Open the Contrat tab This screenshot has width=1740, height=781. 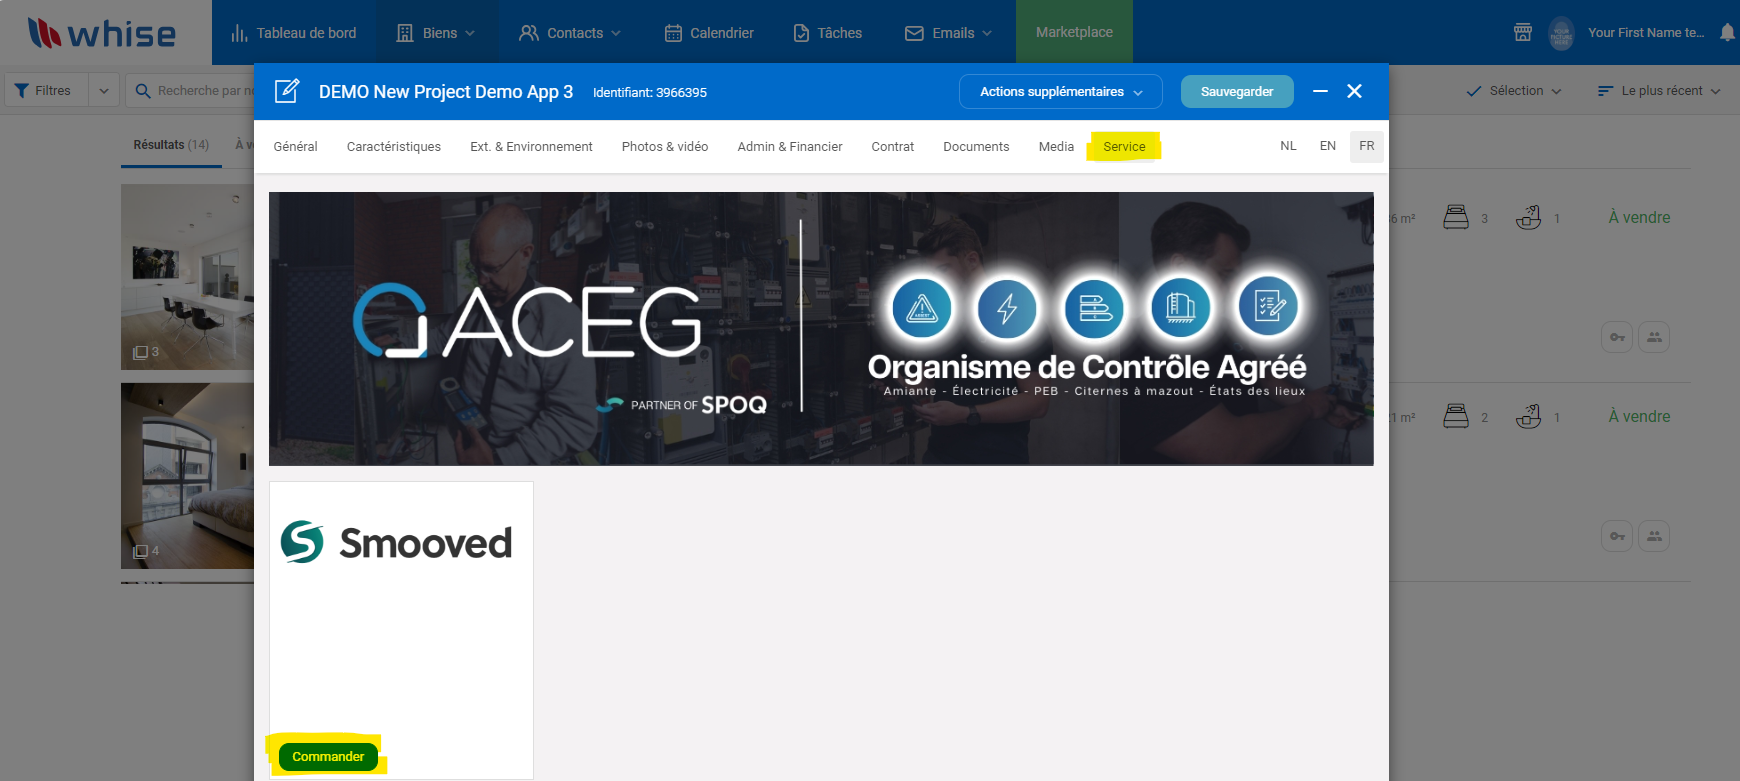pyautogui.click(x=893, y=146)
